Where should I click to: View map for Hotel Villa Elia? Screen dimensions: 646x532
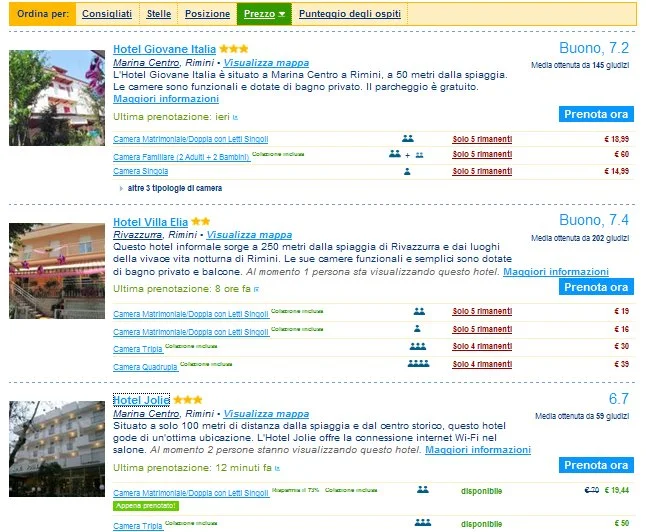(x=249, y=234)
